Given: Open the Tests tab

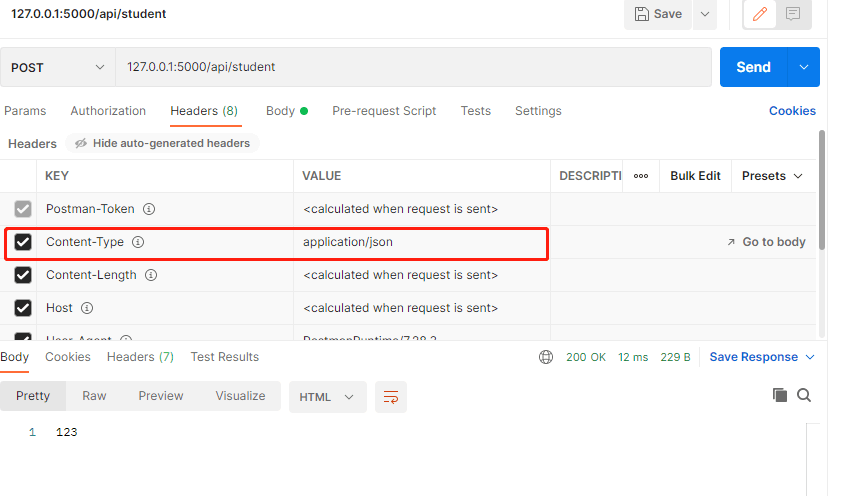Looking at the screenshot, I should pyautogui.click(x=476, y=111).
